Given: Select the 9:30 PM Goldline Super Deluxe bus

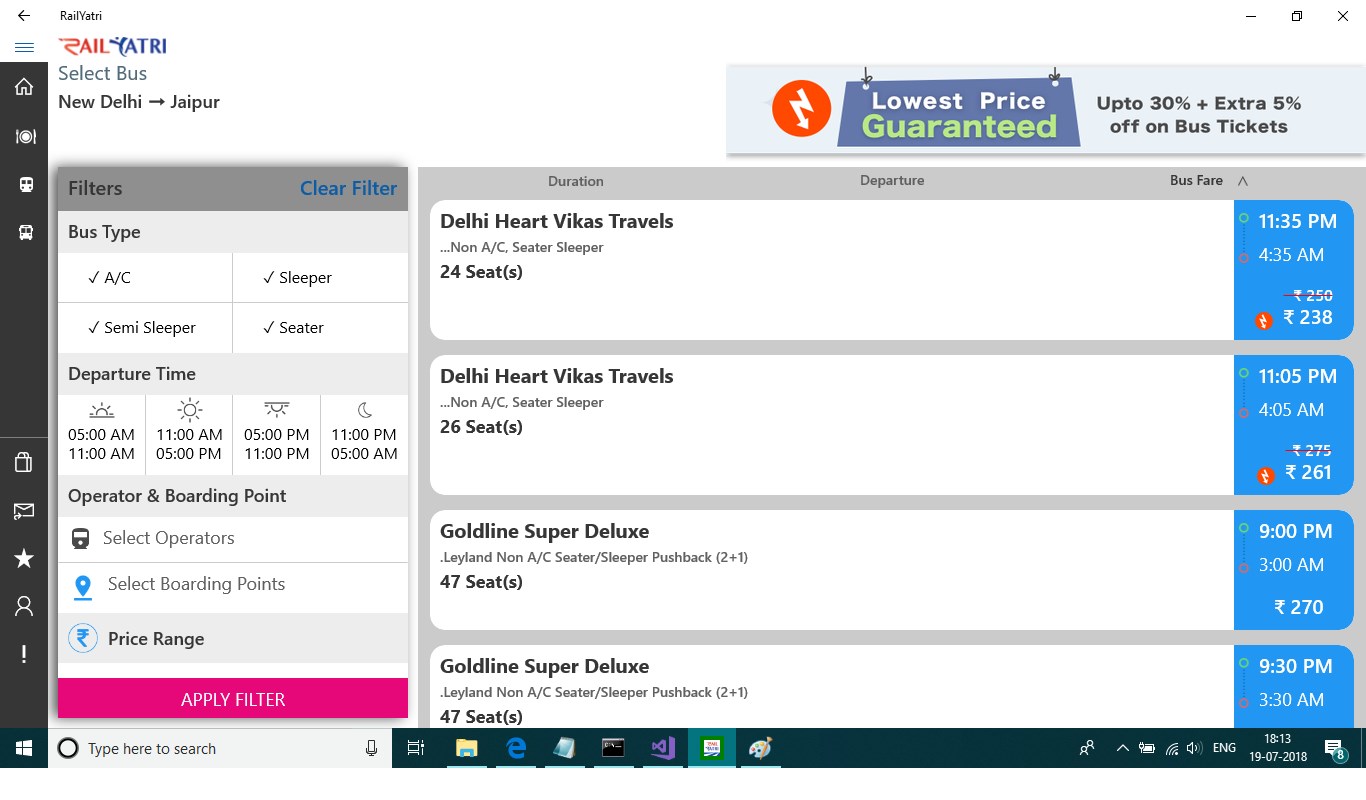Looking at the screenshot, I should point(892,687).
